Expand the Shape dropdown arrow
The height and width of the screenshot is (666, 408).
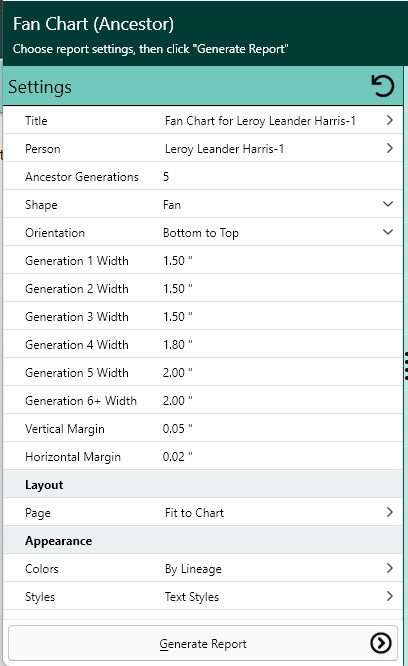(x=388, y=204)
